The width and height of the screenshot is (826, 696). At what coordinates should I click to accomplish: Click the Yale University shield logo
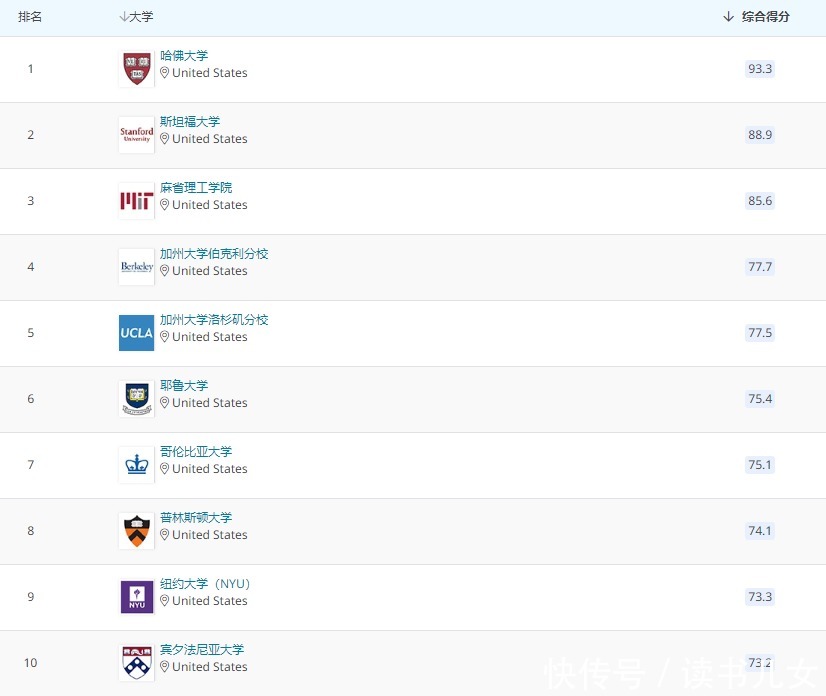136,397
